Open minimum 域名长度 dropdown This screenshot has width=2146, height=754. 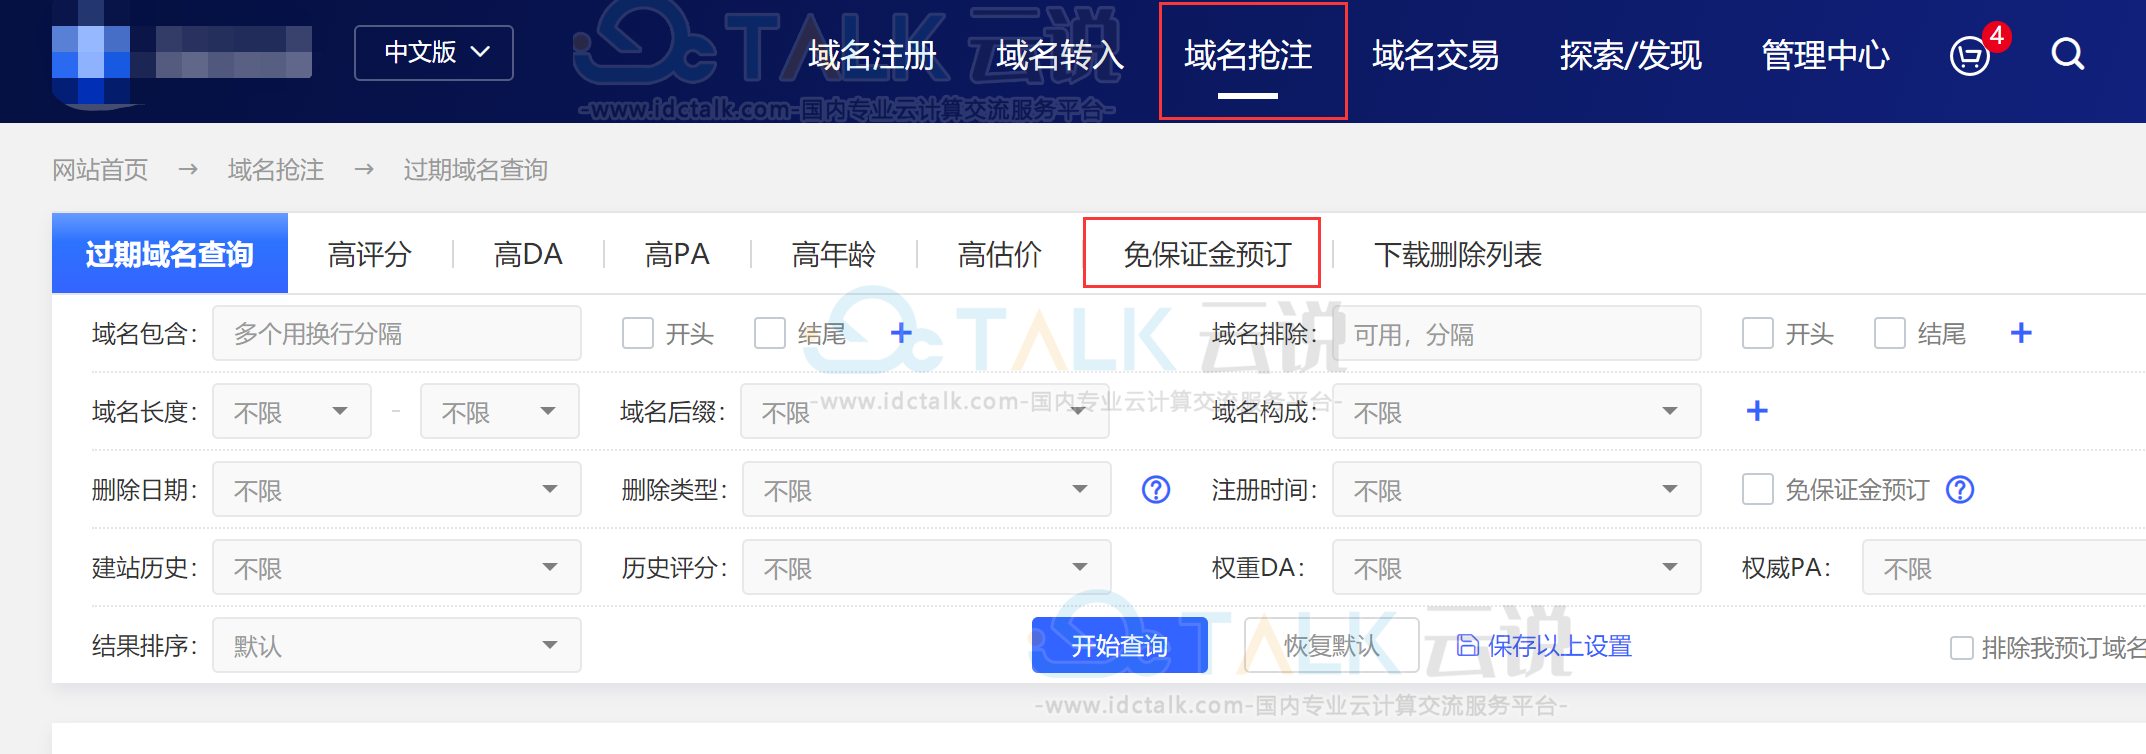pos(292,411)
